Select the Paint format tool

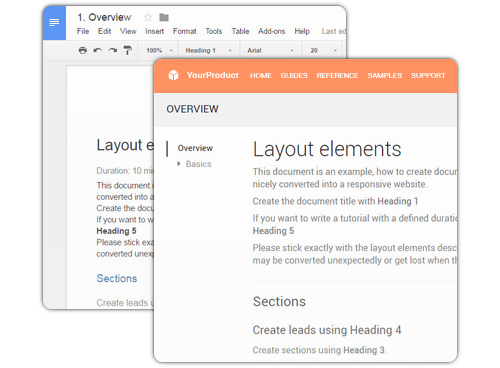(x=127, y=50)
